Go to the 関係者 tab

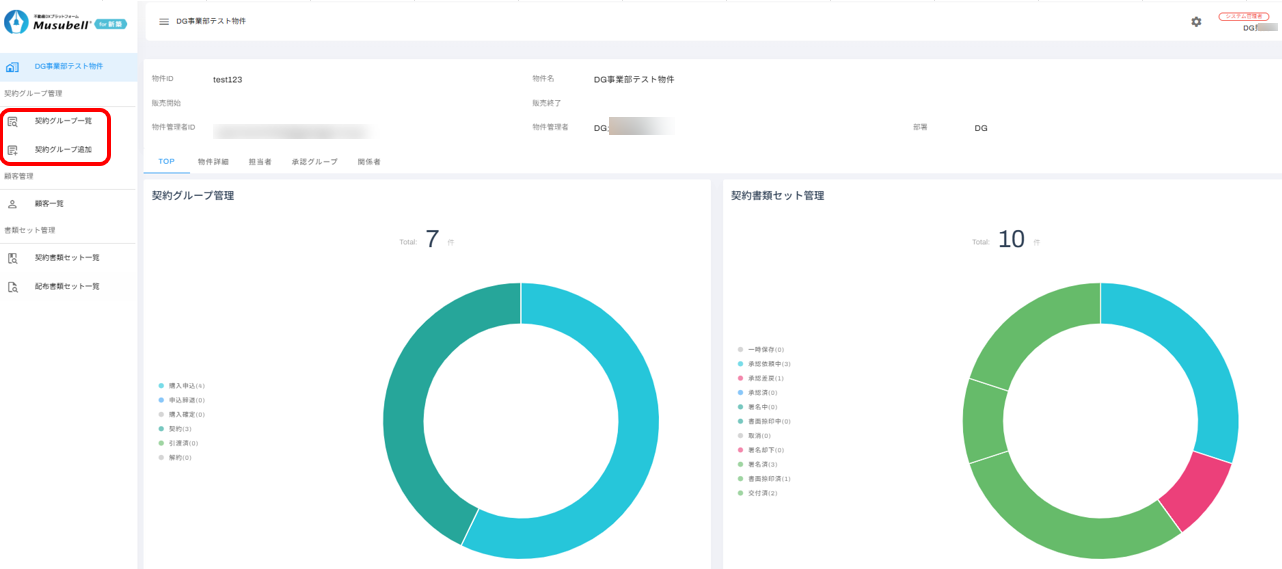[x=369, y=161]
